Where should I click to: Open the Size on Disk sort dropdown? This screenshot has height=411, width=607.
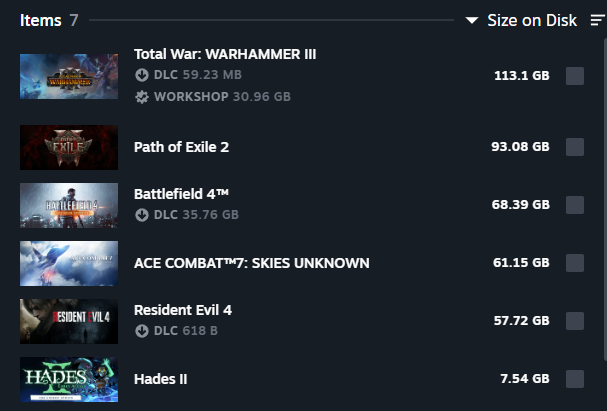pos(531,21)
